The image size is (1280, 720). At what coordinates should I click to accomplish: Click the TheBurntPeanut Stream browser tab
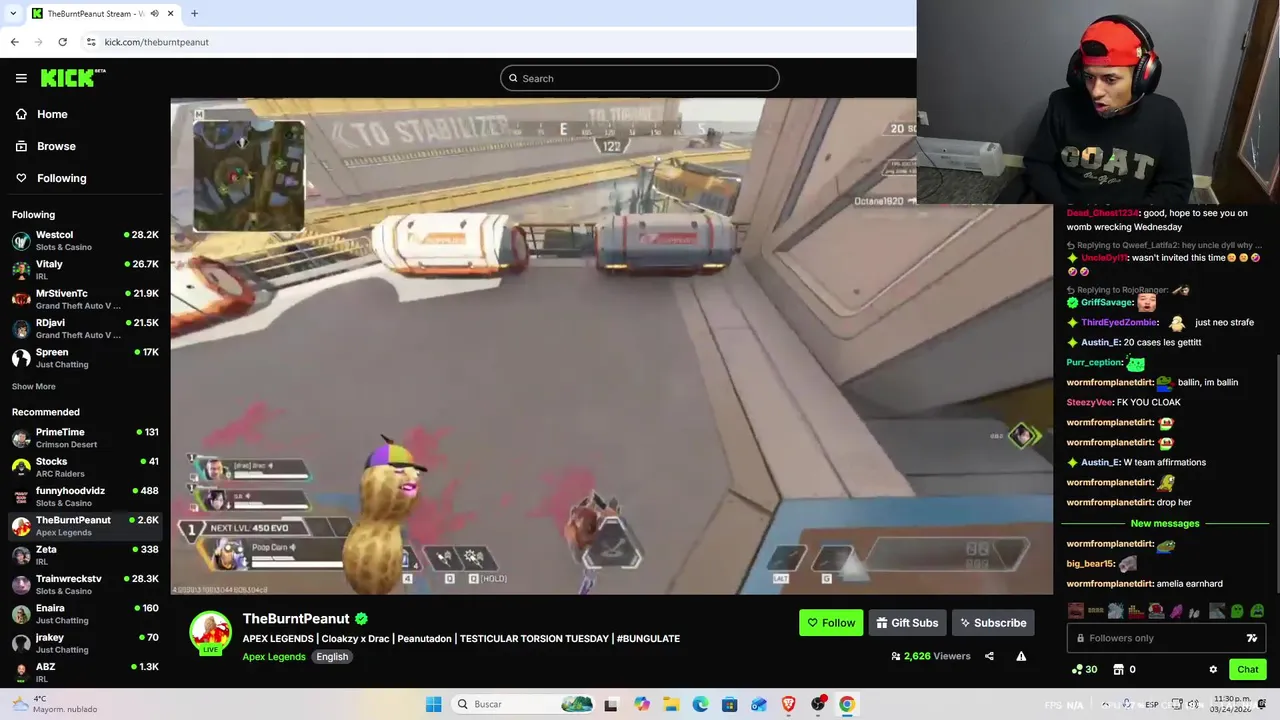click(104, 14)
